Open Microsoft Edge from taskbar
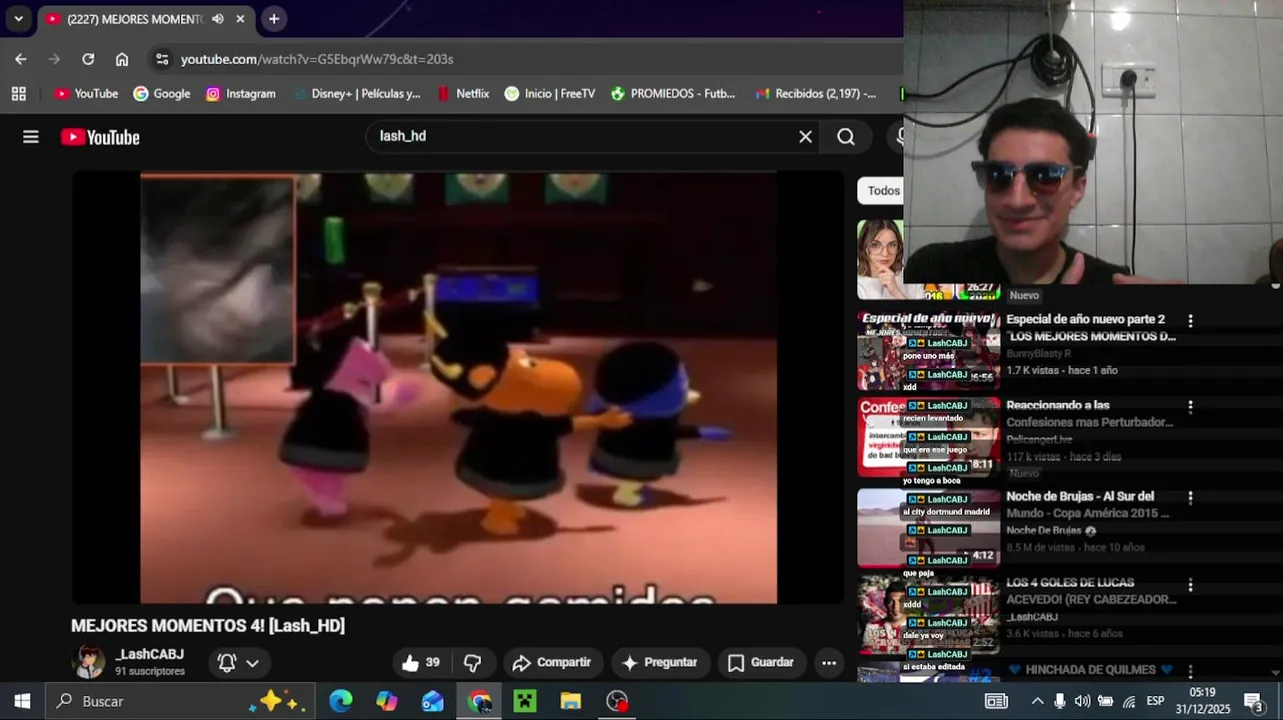 (x=341, y=701)
